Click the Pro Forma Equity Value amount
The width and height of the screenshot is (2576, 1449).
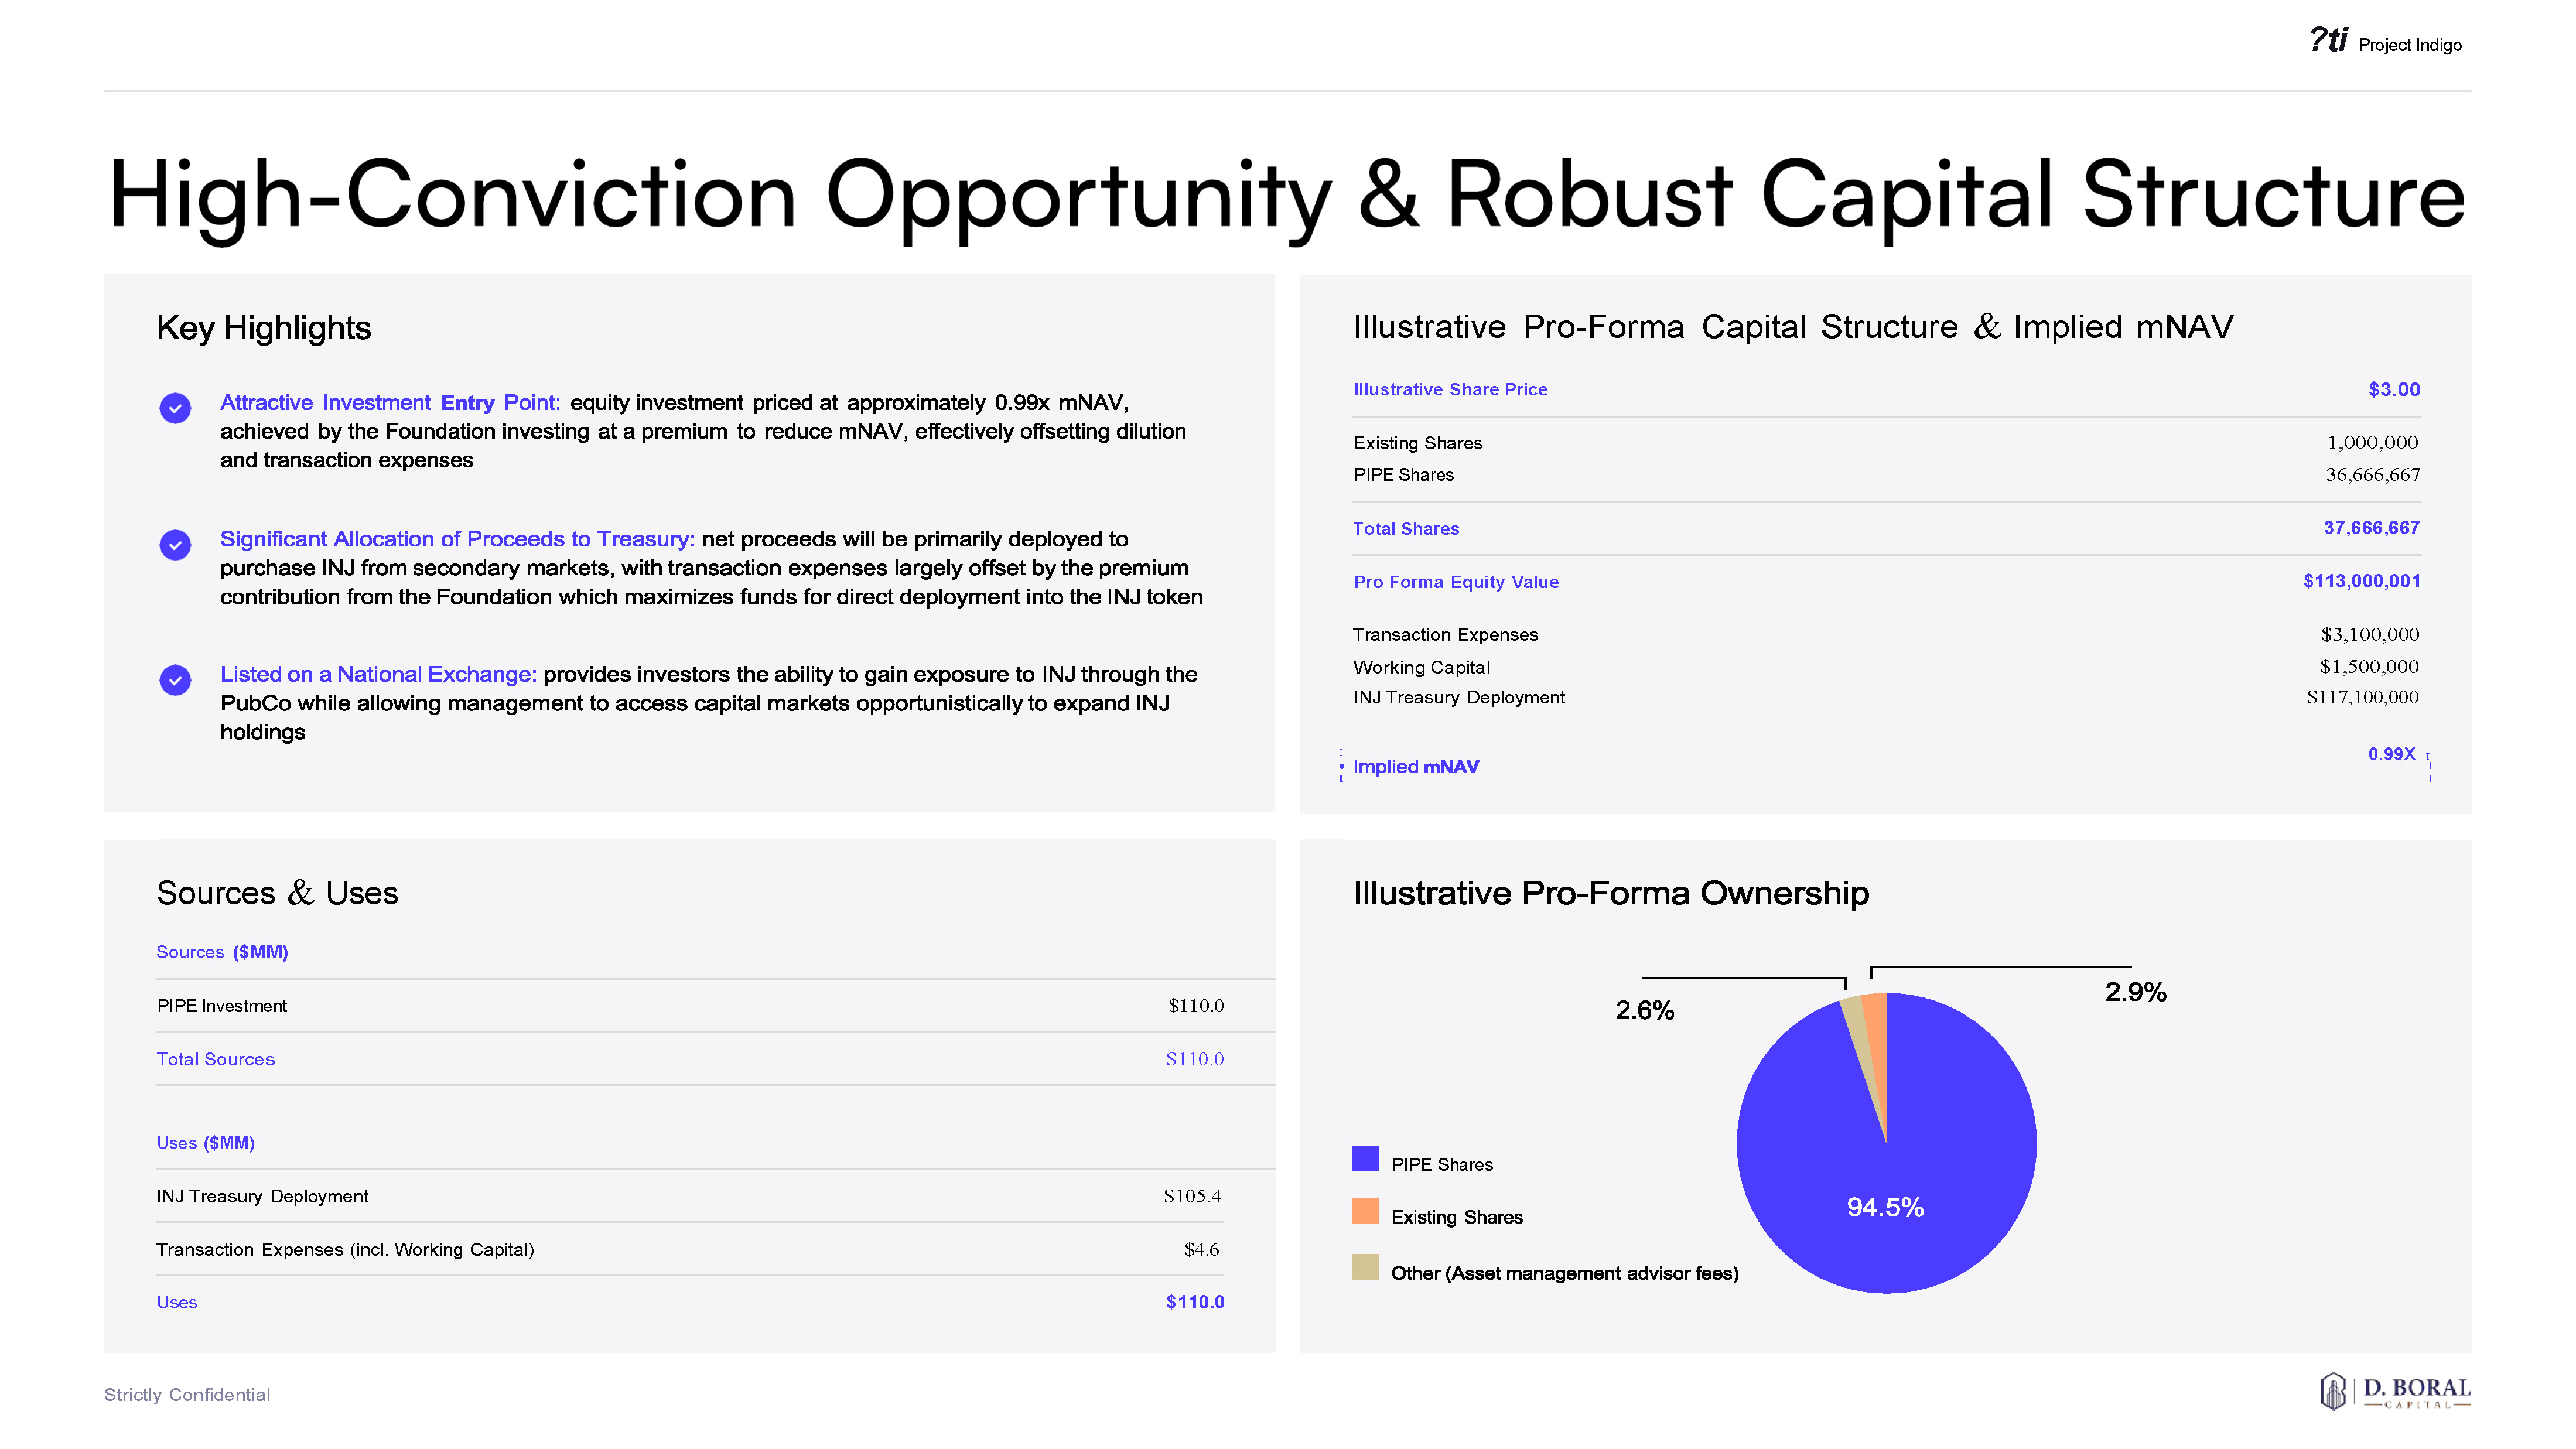pos(2361,581)
